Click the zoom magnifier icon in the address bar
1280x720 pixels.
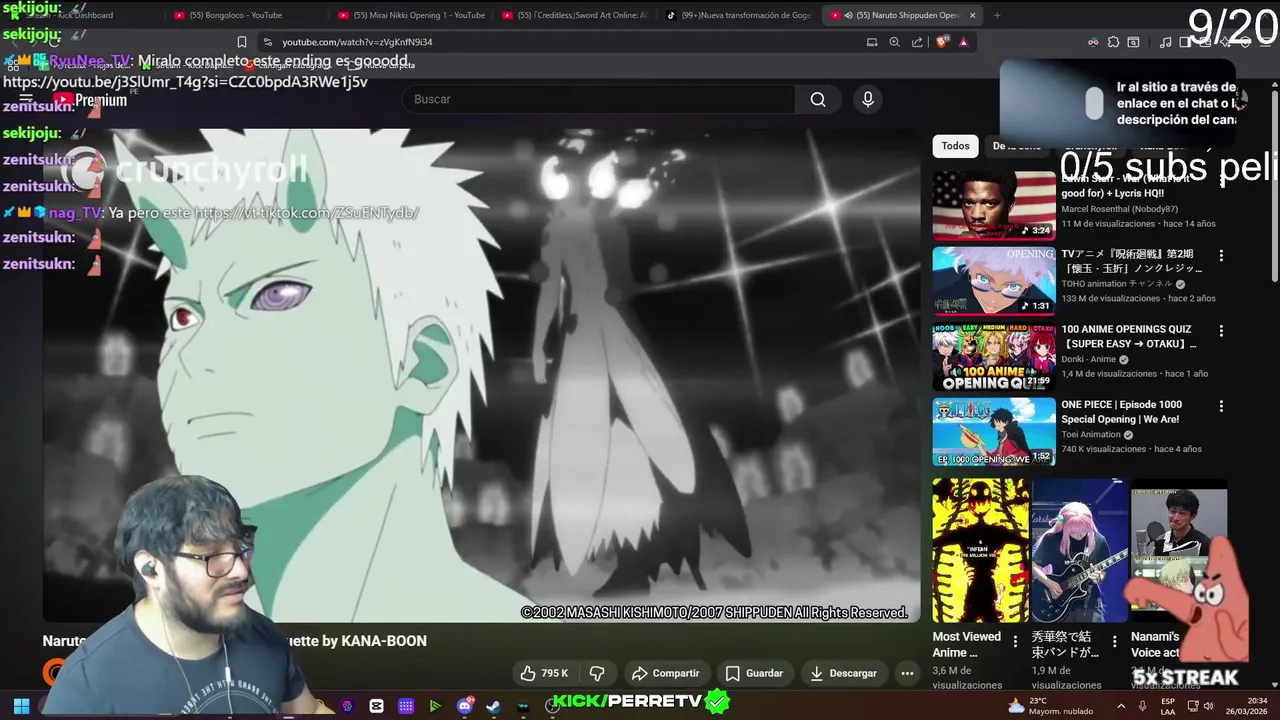[x=894, y=42]
